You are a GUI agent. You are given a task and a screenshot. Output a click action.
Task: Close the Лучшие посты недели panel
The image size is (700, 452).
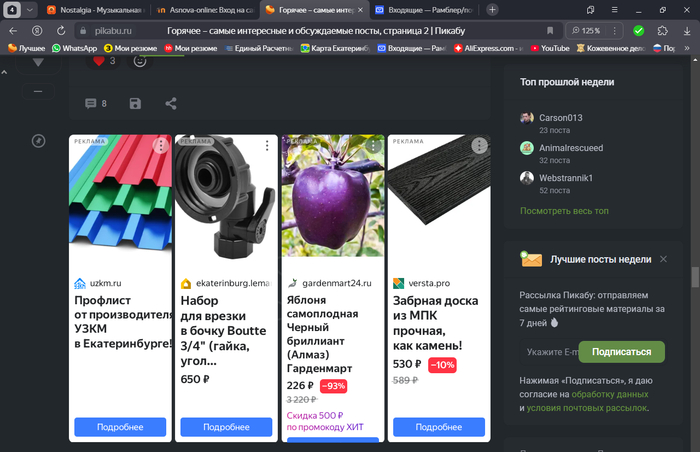click(x=691, y=259)
